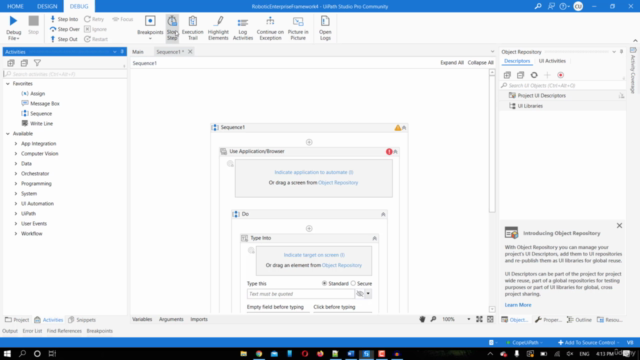
Task: Toggle Picture in Picture
Action: point(298,28)
